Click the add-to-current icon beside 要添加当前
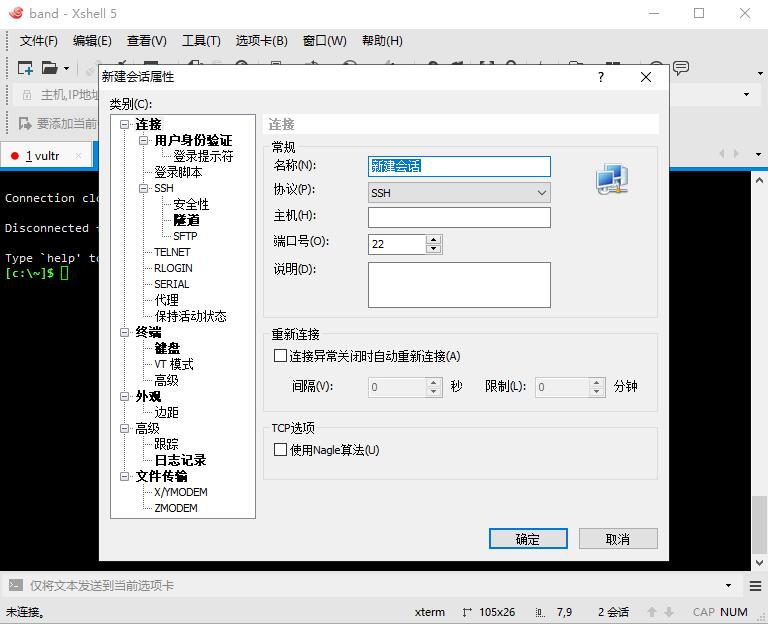 point(25,123)
